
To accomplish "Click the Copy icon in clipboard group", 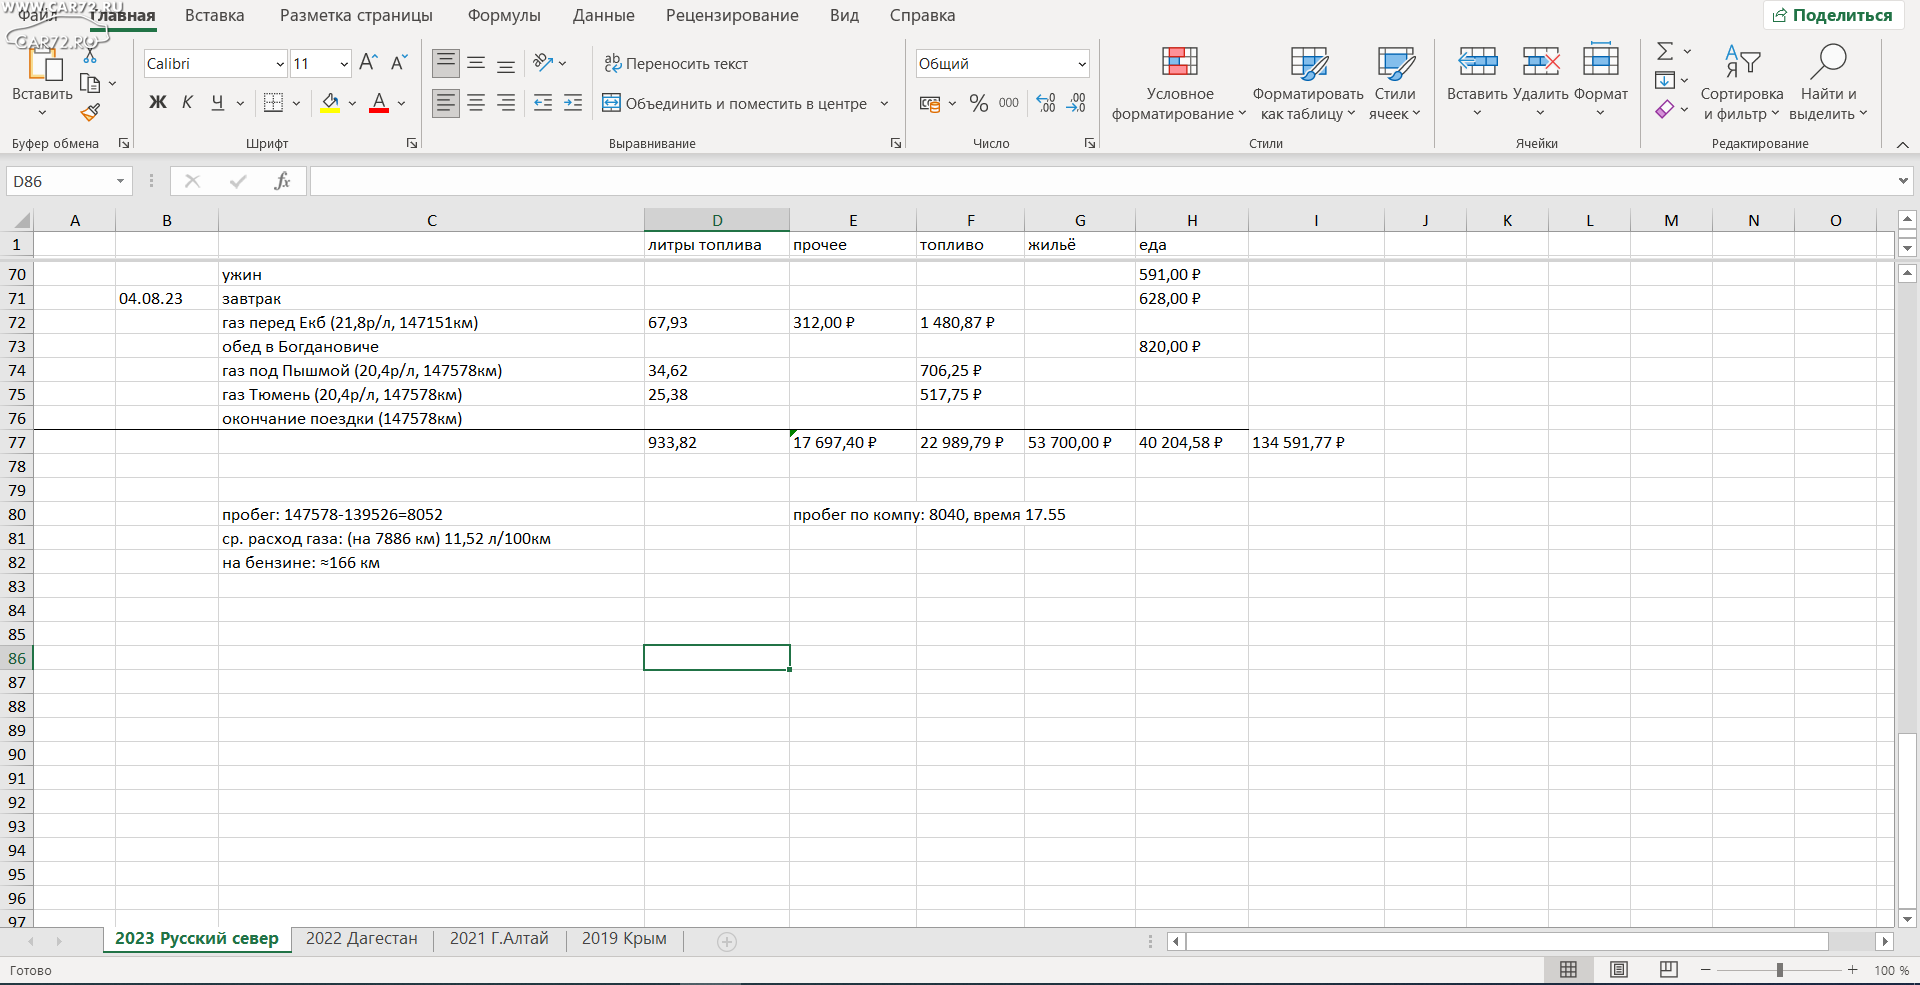I will 90,84.
